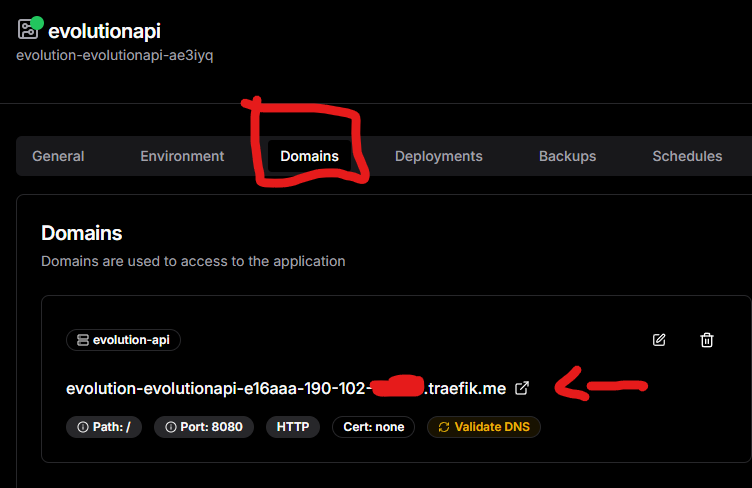The width and height of the screenshot is (752, 488).
Task: Click the edit domain pencil icon
Action: click(x=659, y=340)
